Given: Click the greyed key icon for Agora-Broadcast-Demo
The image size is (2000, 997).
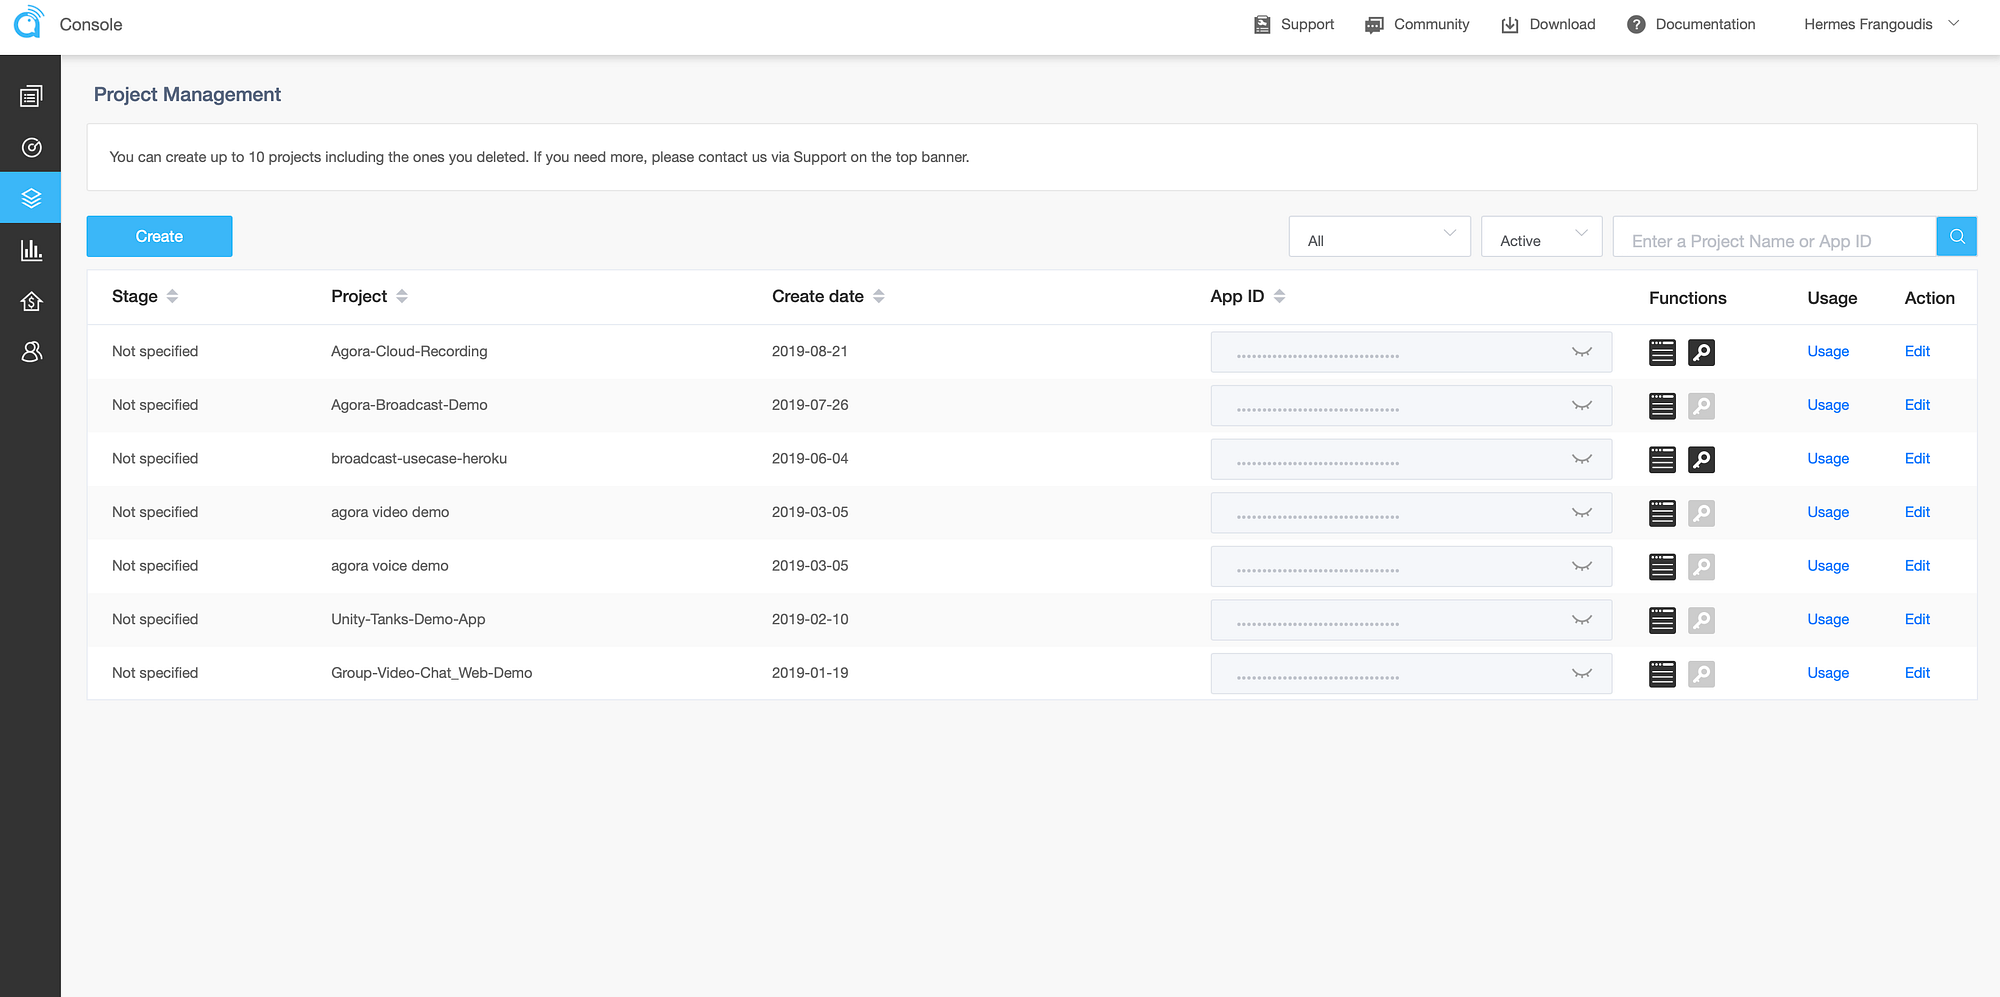Looking at the screenshot, I should click(1701, 406).
